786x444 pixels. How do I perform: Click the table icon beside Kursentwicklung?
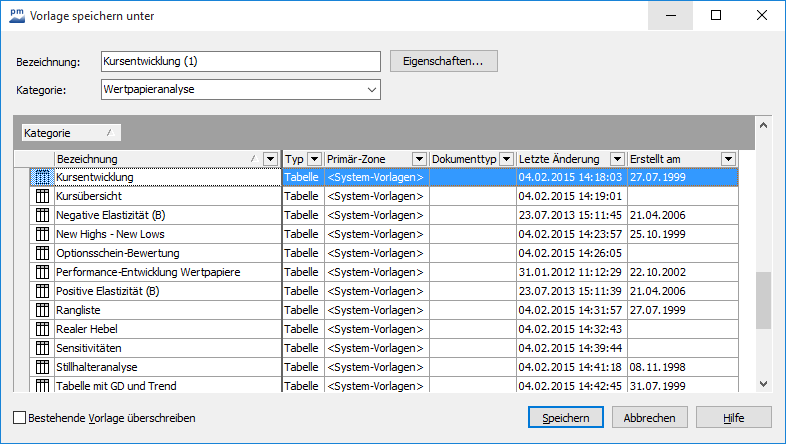point(42,177)
